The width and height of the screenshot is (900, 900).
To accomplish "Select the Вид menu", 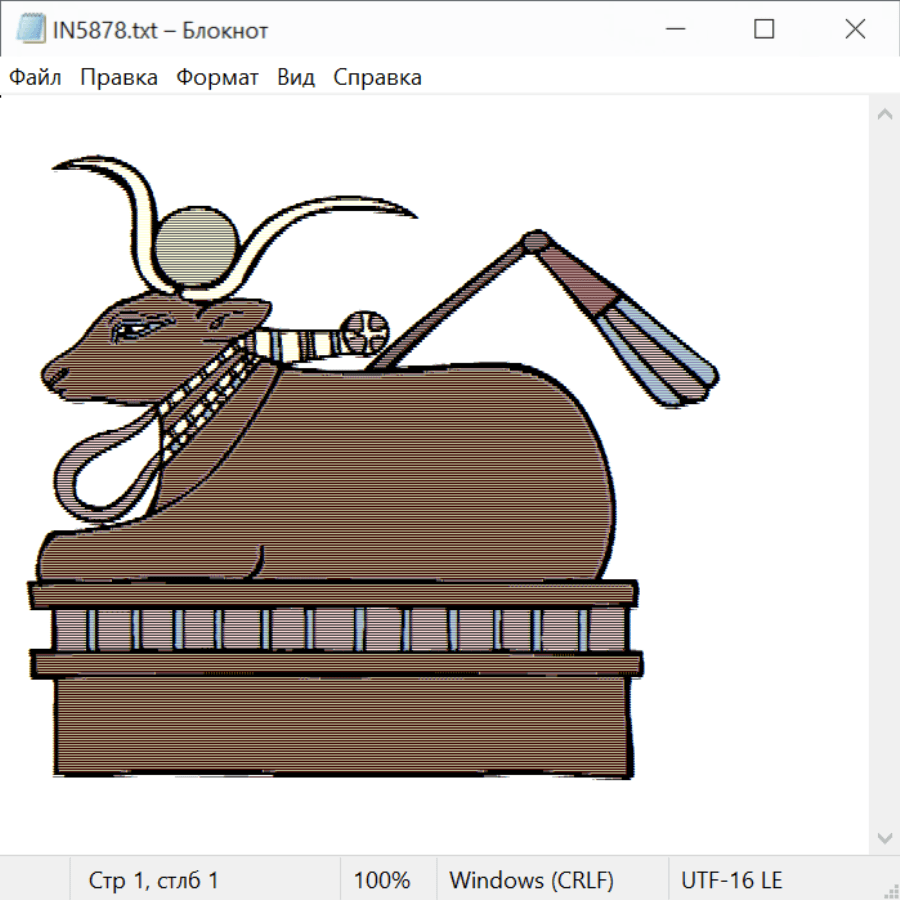I will [x=296, y=78].
